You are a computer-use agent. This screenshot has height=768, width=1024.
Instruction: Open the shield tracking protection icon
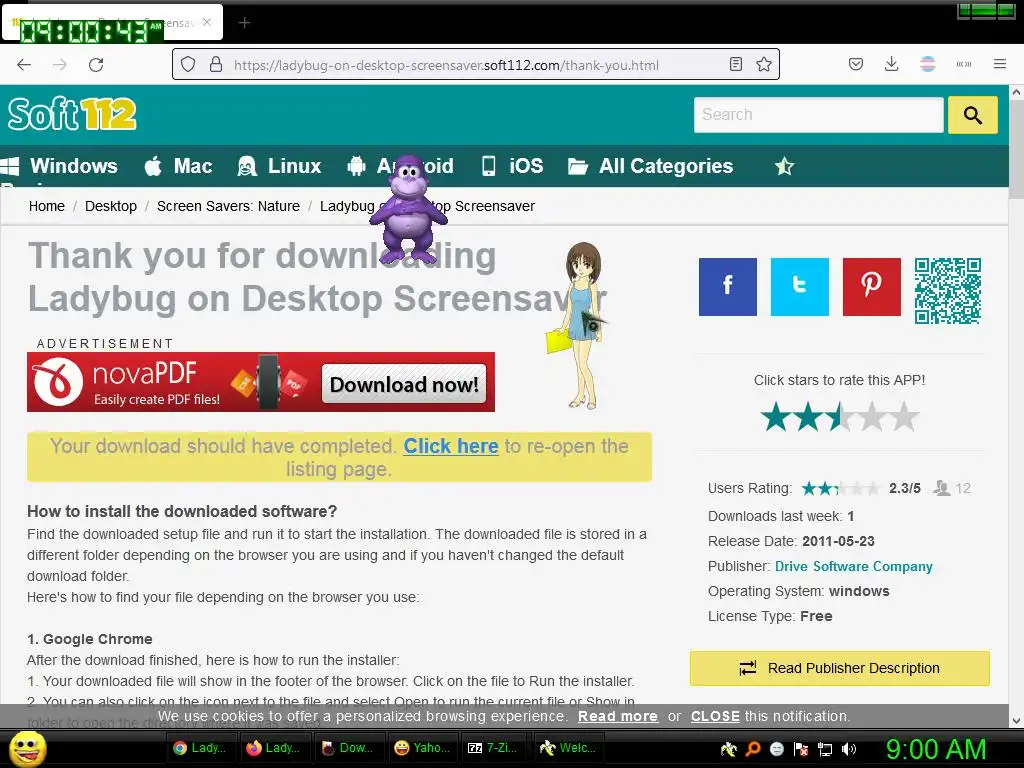point(188,65)
